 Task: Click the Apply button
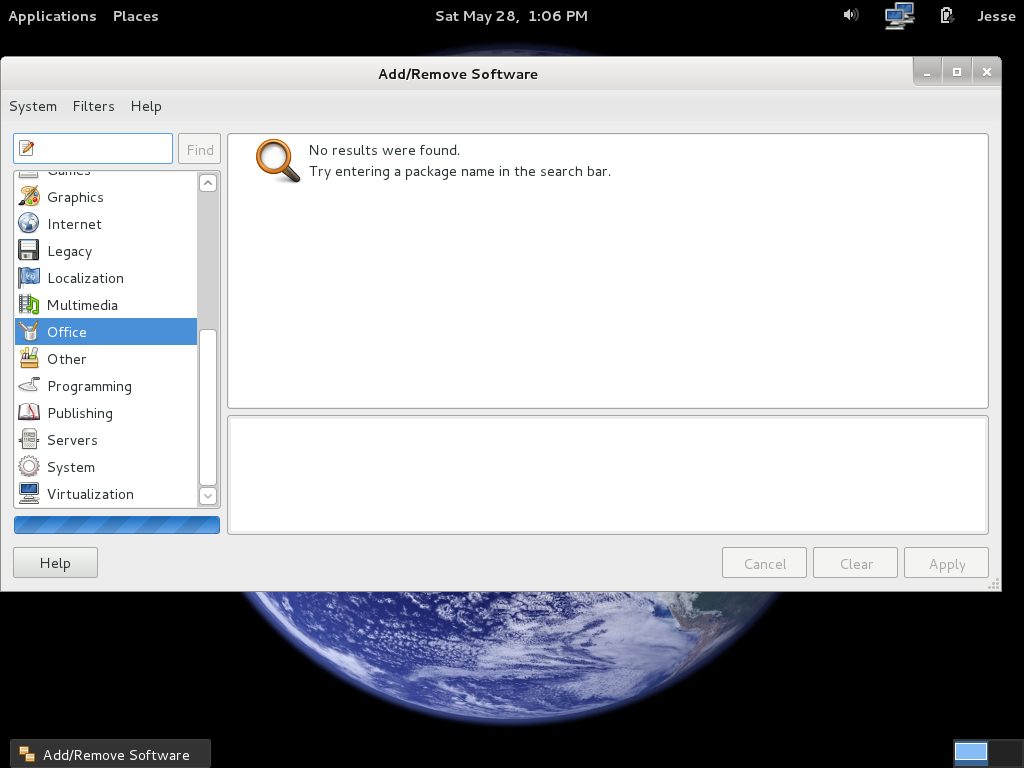(x=946, y=563)
